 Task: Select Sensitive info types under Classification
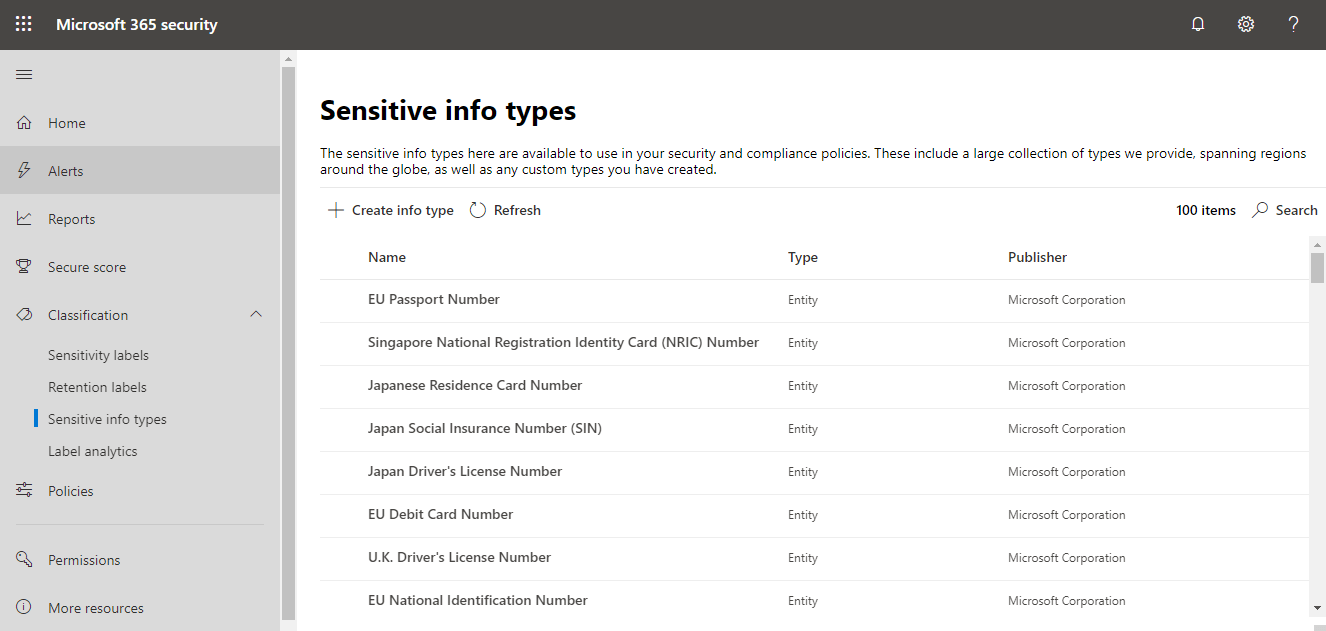tap(107, 419)
